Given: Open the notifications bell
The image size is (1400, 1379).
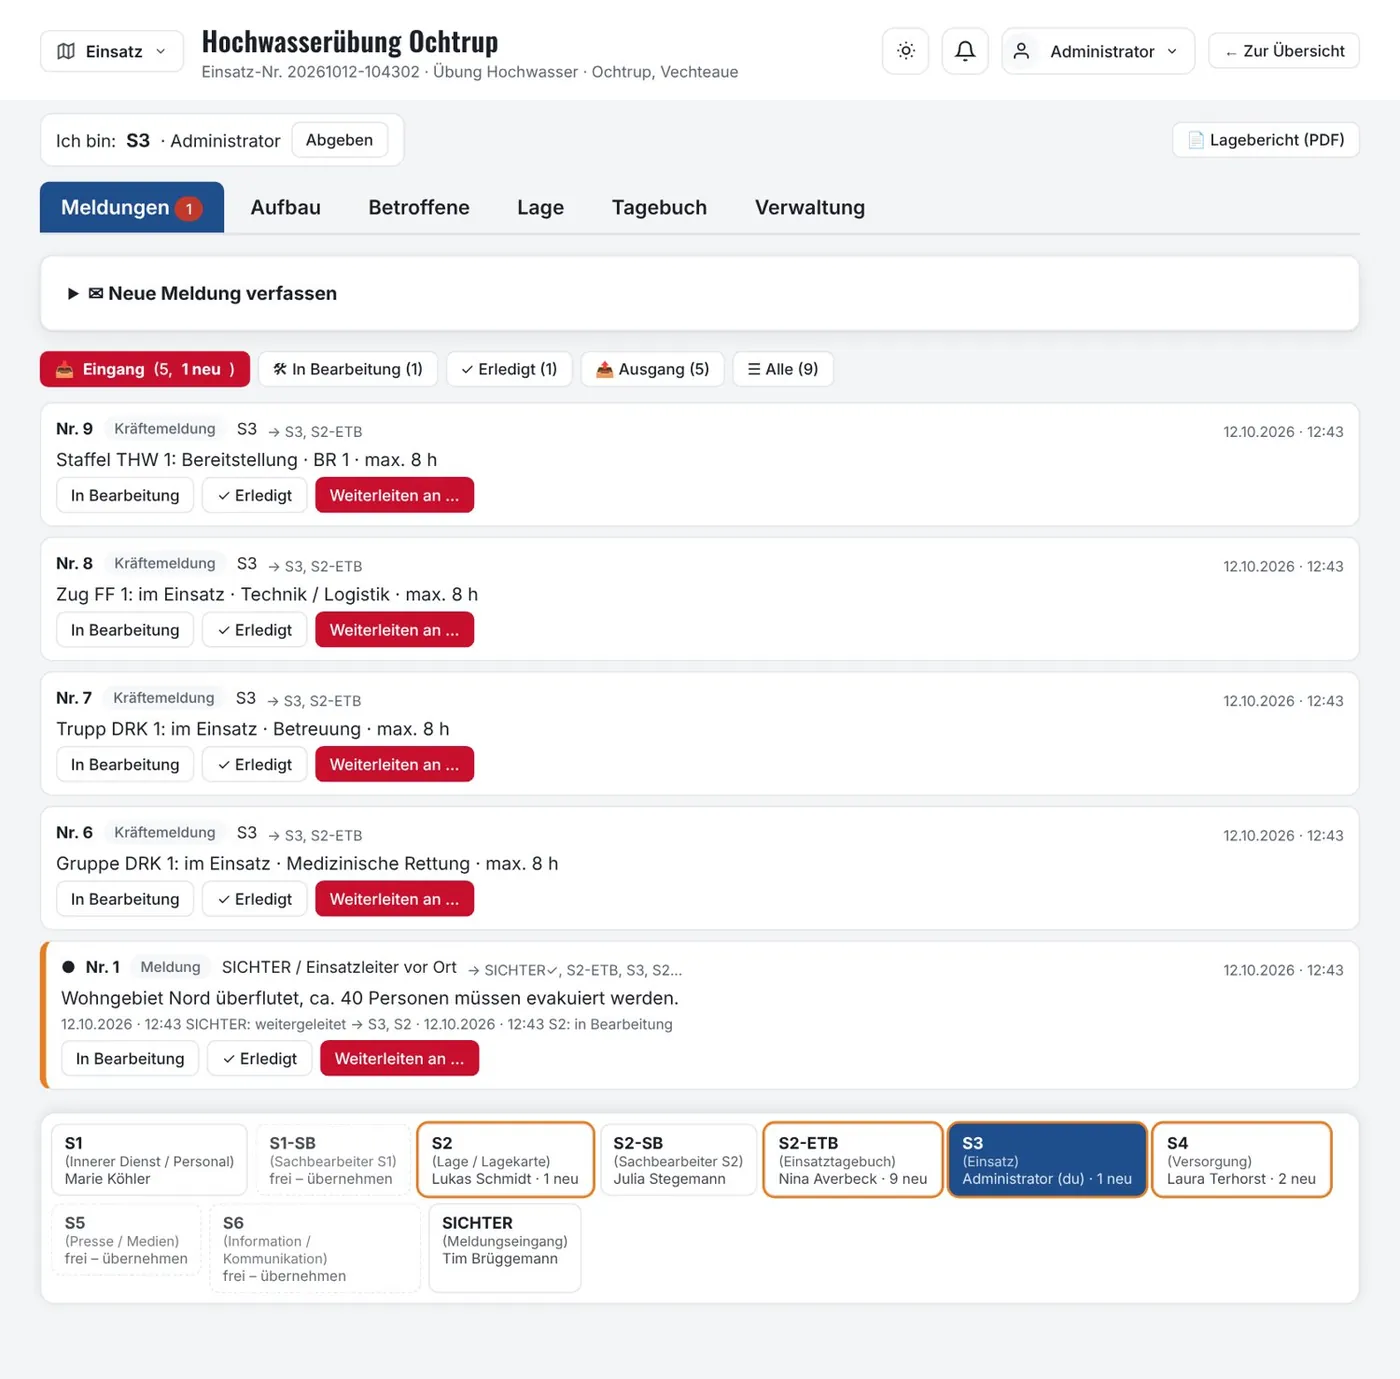Looking at the screenshot, I should point(965,51).
